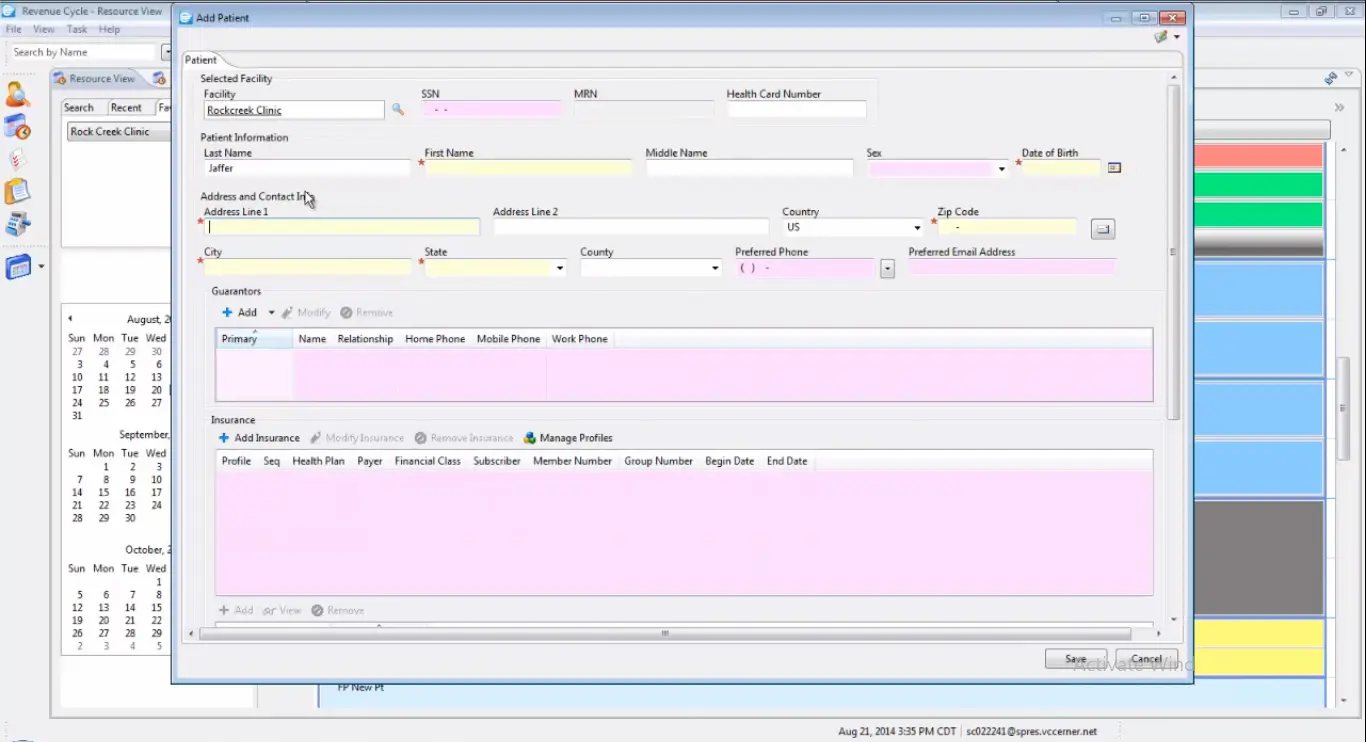Open the scheduling calendar-clock icon in the sidebar
This screenshot has height=742, width=1366.
(15, 126)
